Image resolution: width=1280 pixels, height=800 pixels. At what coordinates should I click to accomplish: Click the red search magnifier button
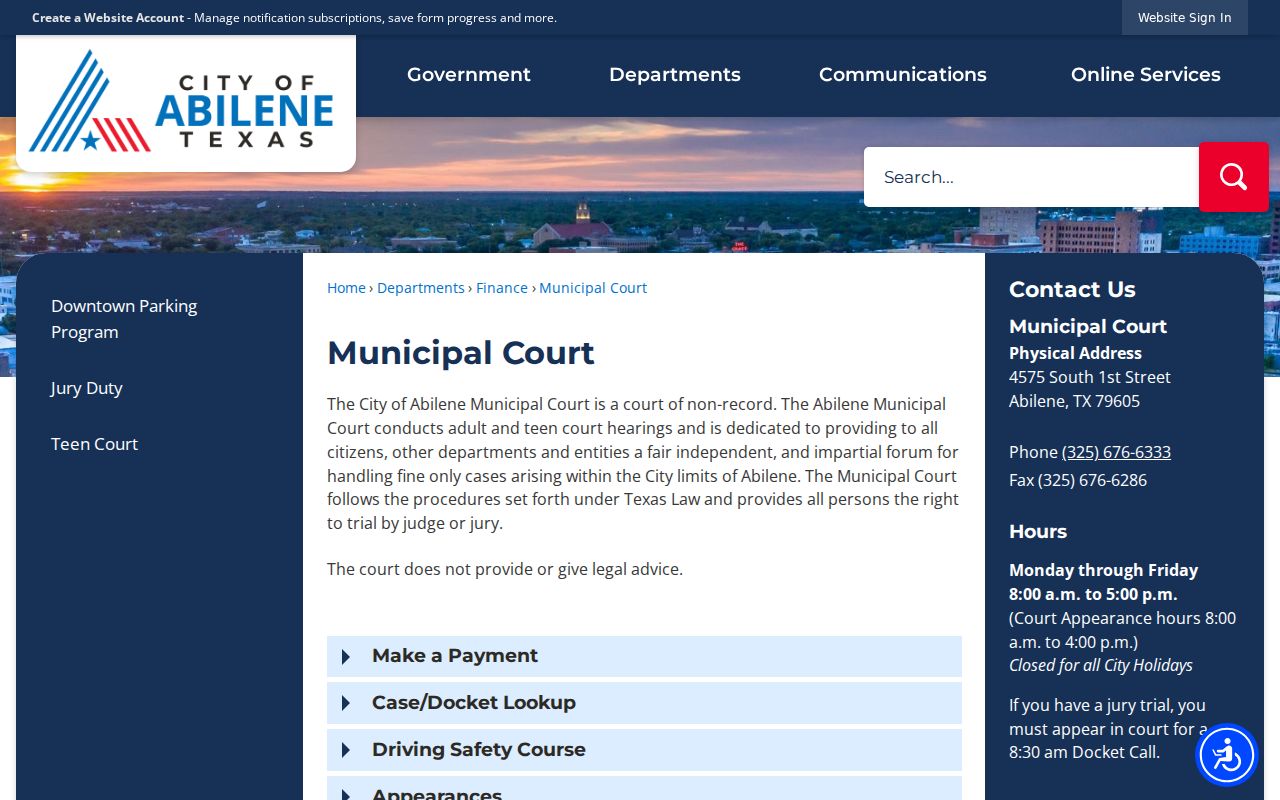tap(1233, 177)
